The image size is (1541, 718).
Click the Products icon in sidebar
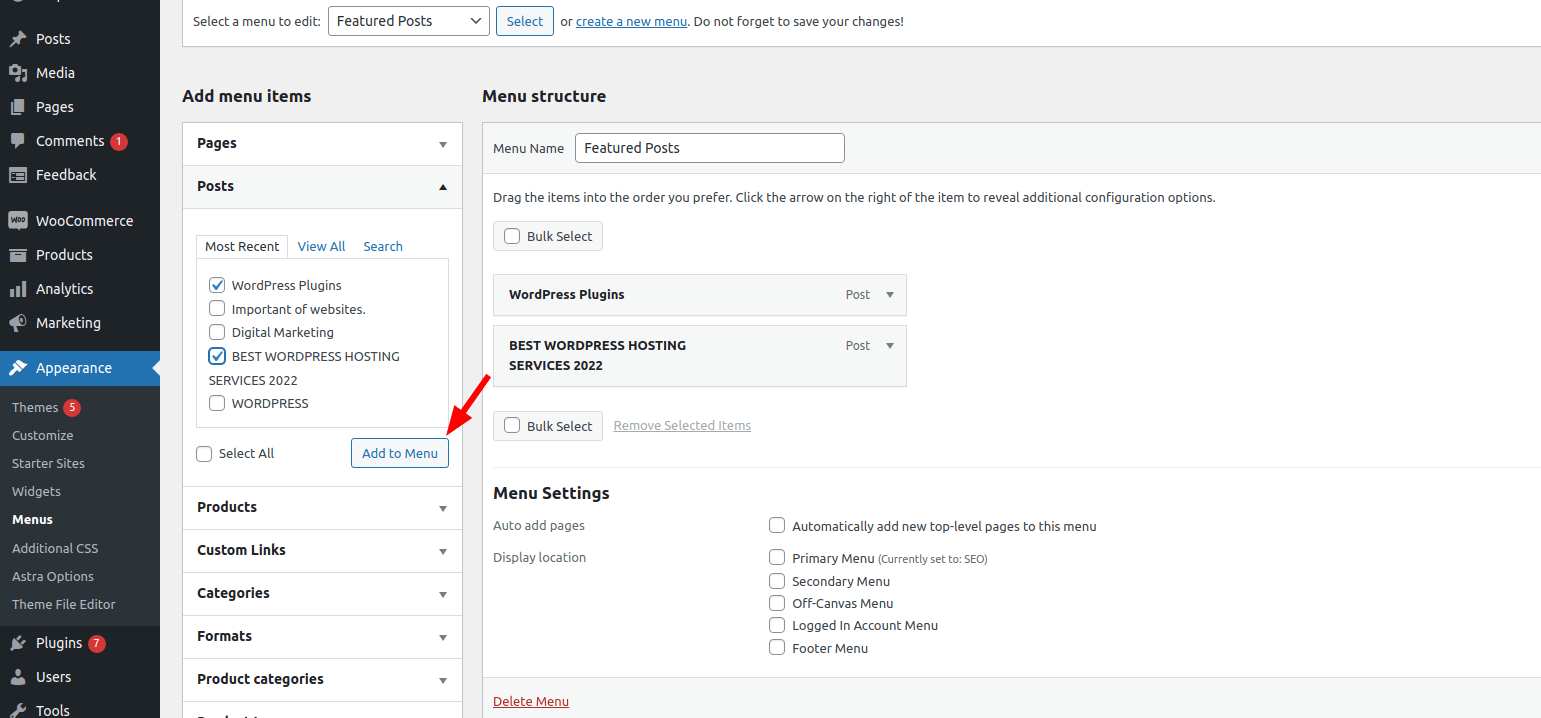(18, 255)
